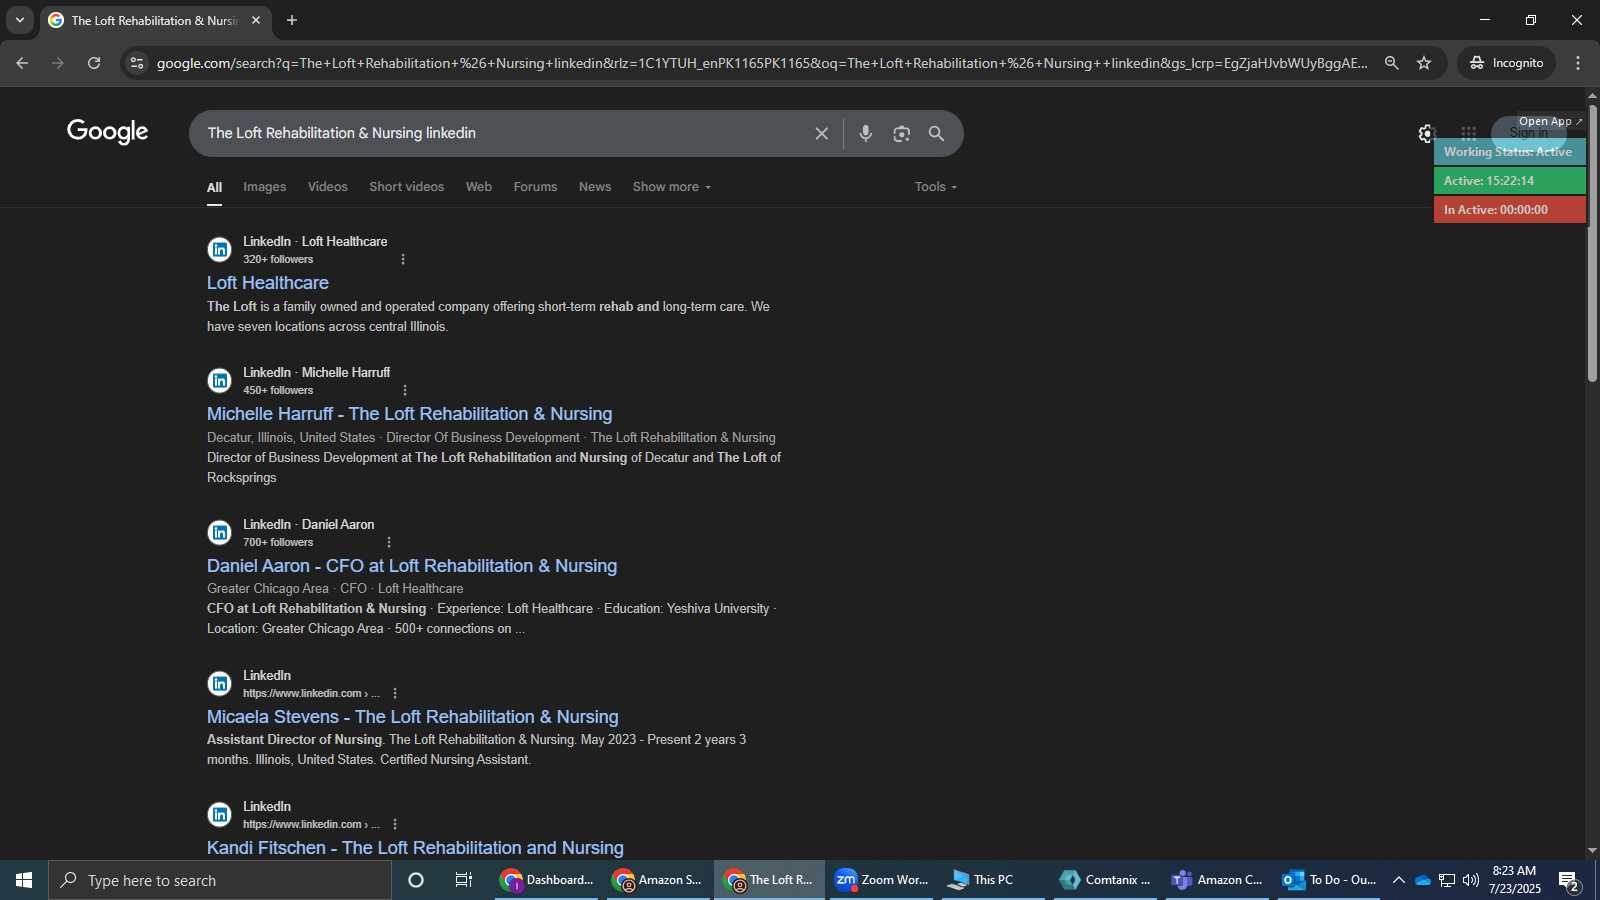Click the Open App overlay link

coord(1549,121)
